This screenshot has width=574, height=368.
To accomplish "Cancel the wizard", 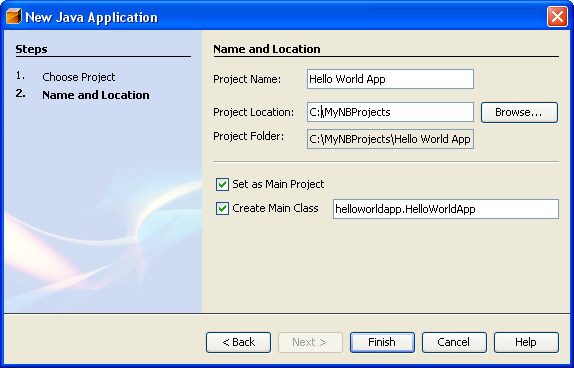I will [454, 342].
